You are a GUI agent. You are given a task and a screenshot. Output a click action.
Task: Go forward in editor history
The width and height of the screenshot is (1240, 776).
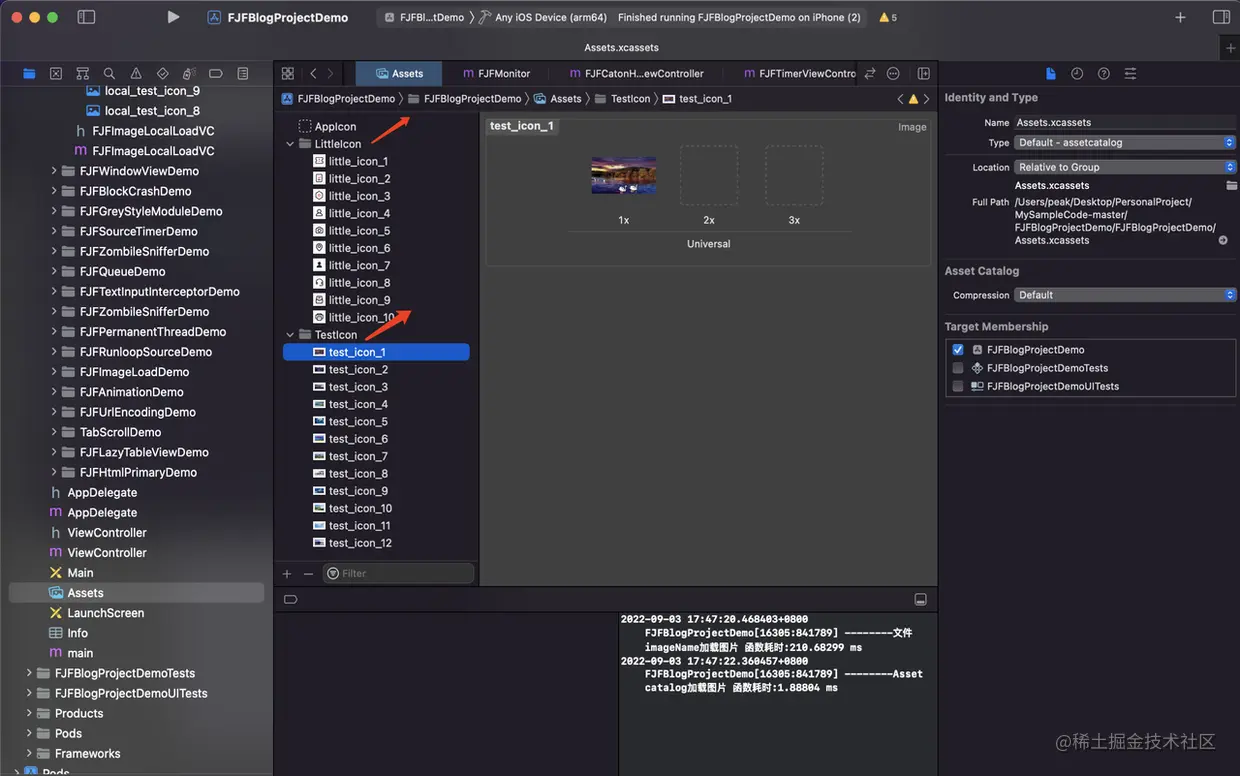(331, 73)
